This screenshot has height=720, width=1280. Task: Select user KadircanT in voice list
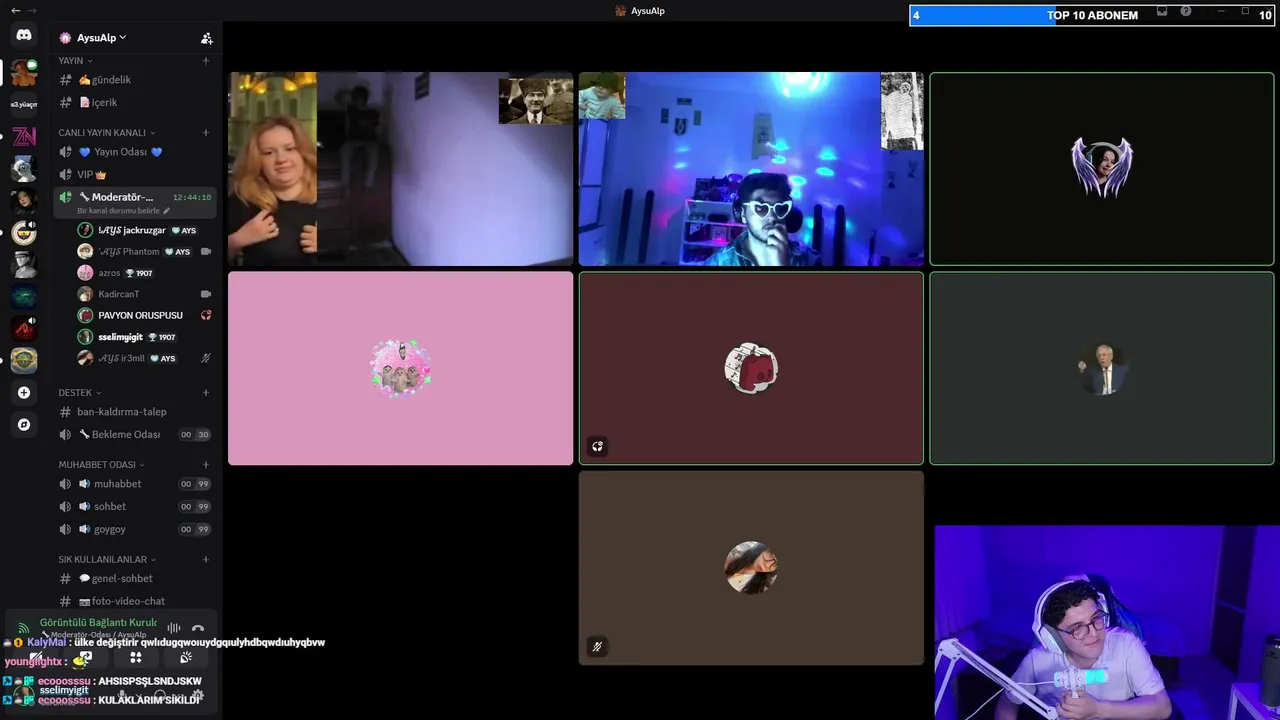click(x=145, y=294)
